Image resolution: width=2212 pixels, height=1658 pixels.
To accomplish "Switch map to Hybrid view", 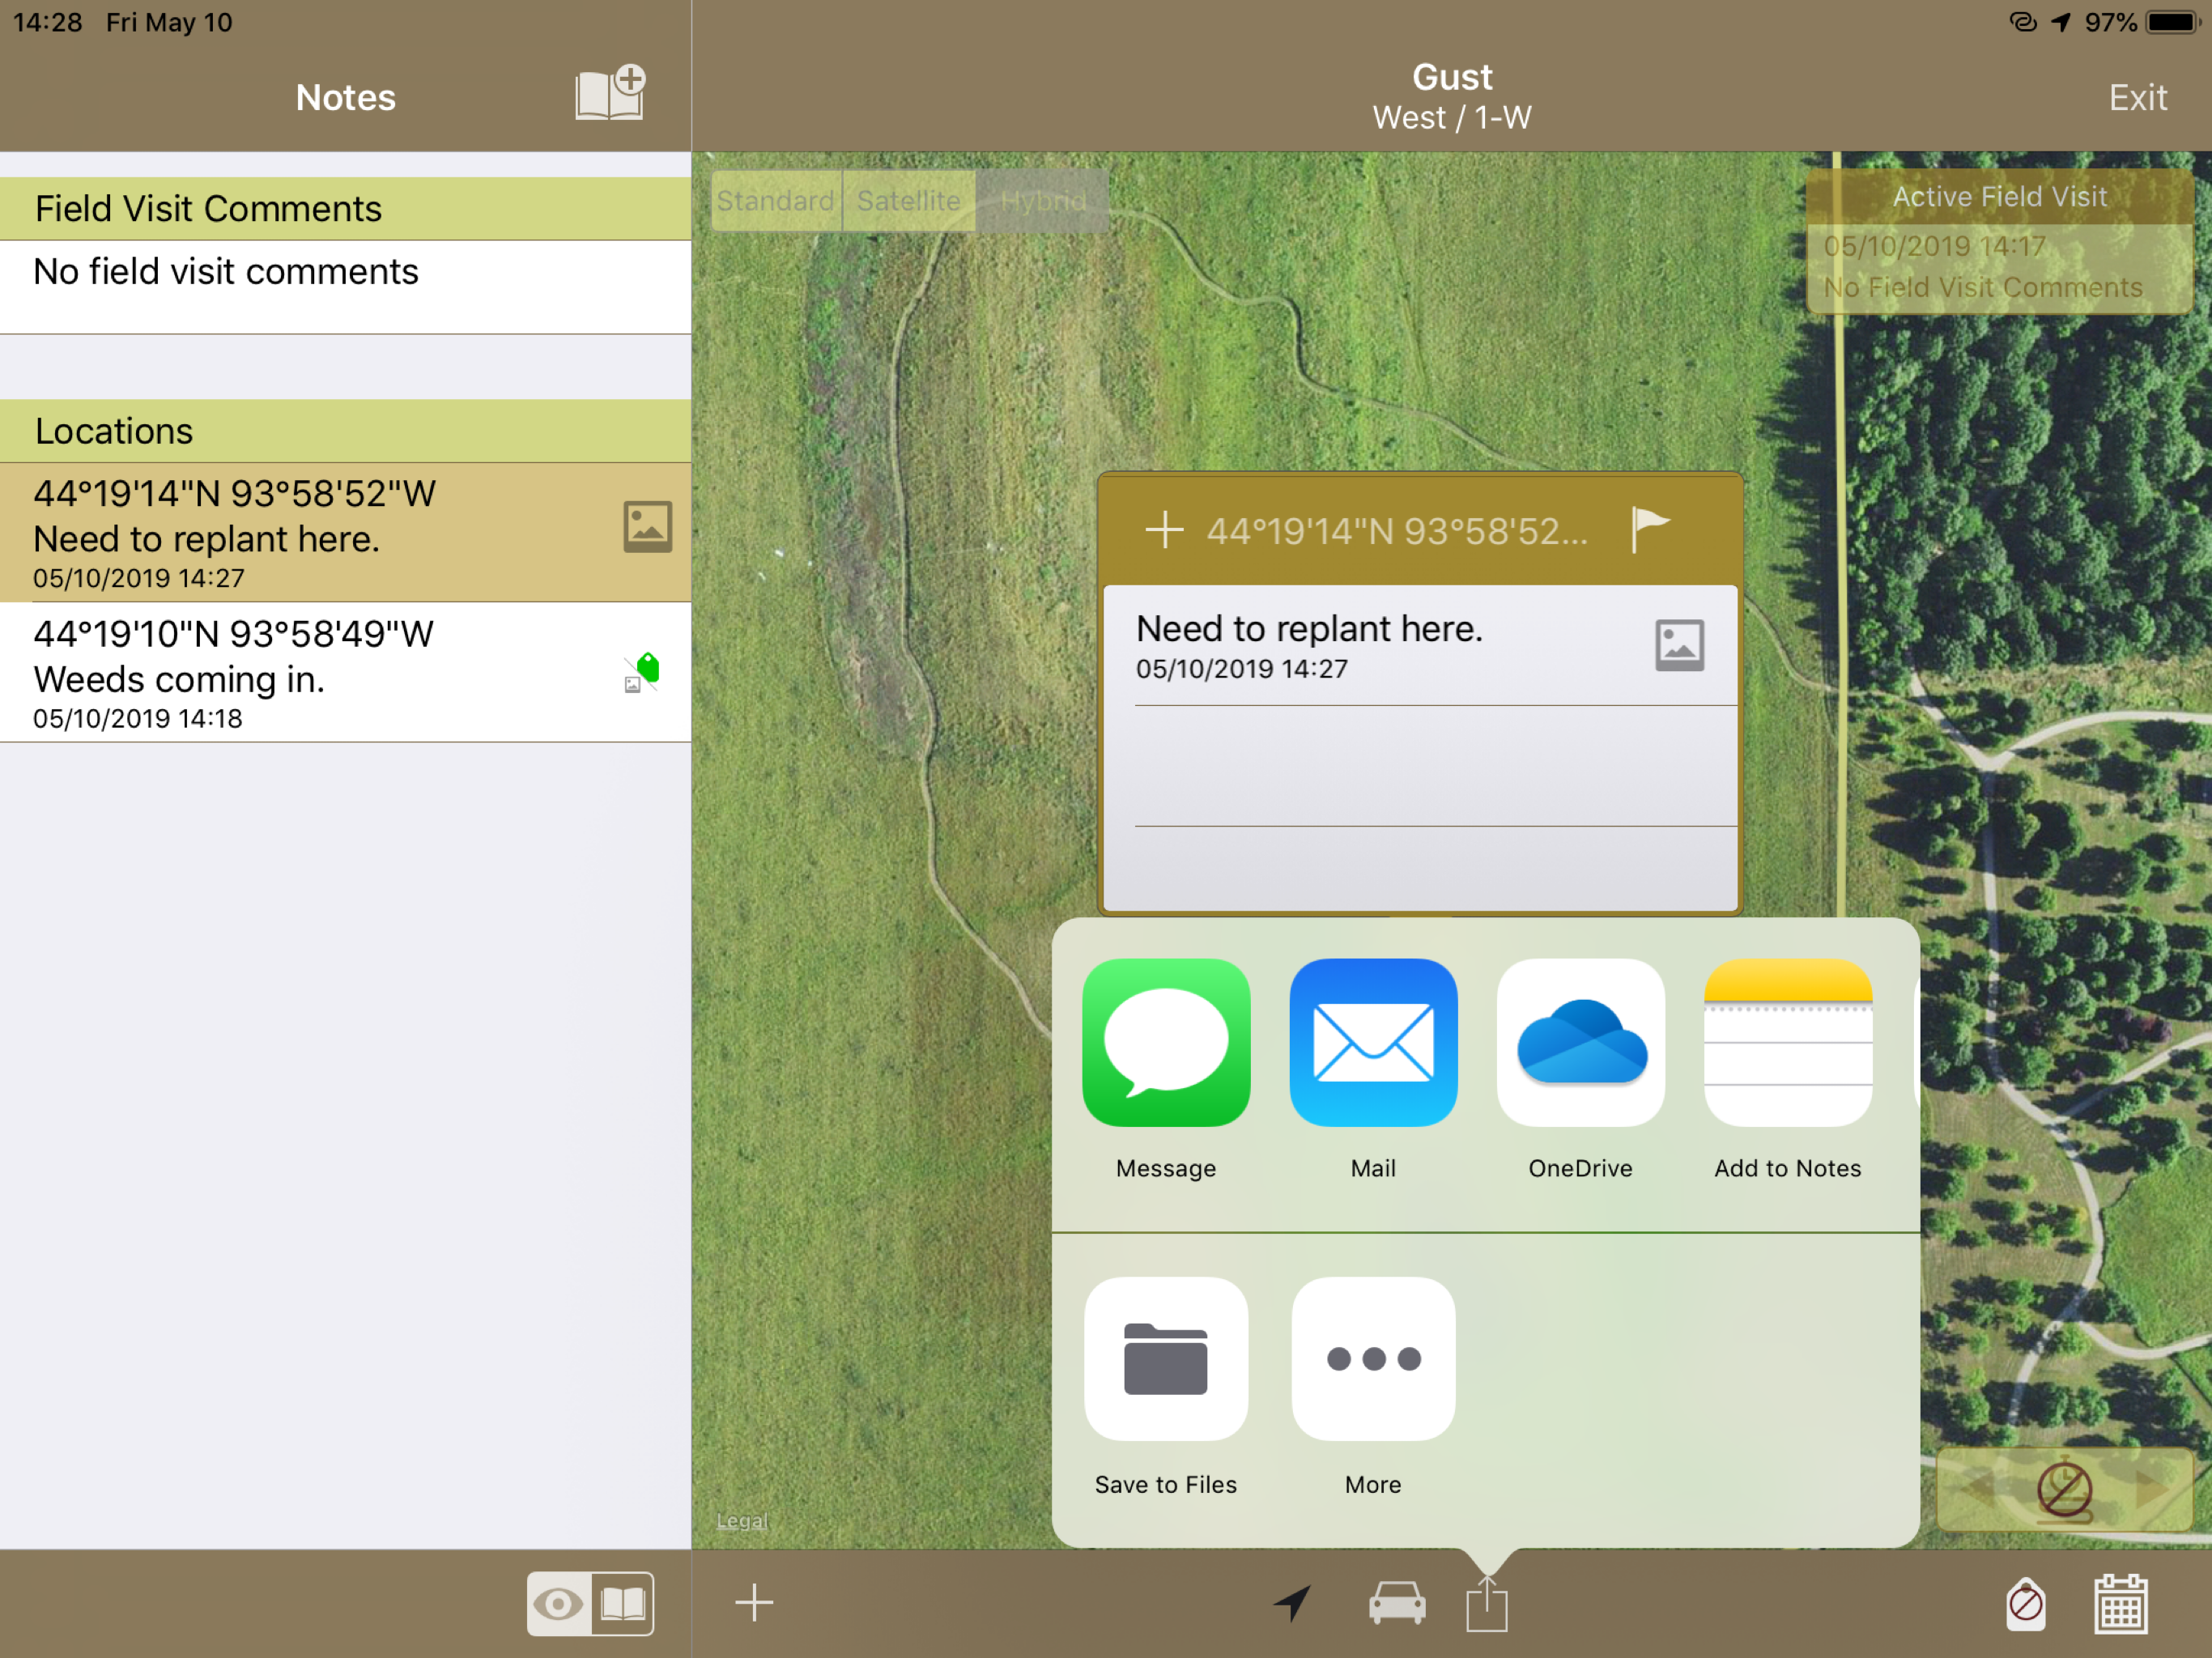I will point(1042,201).
